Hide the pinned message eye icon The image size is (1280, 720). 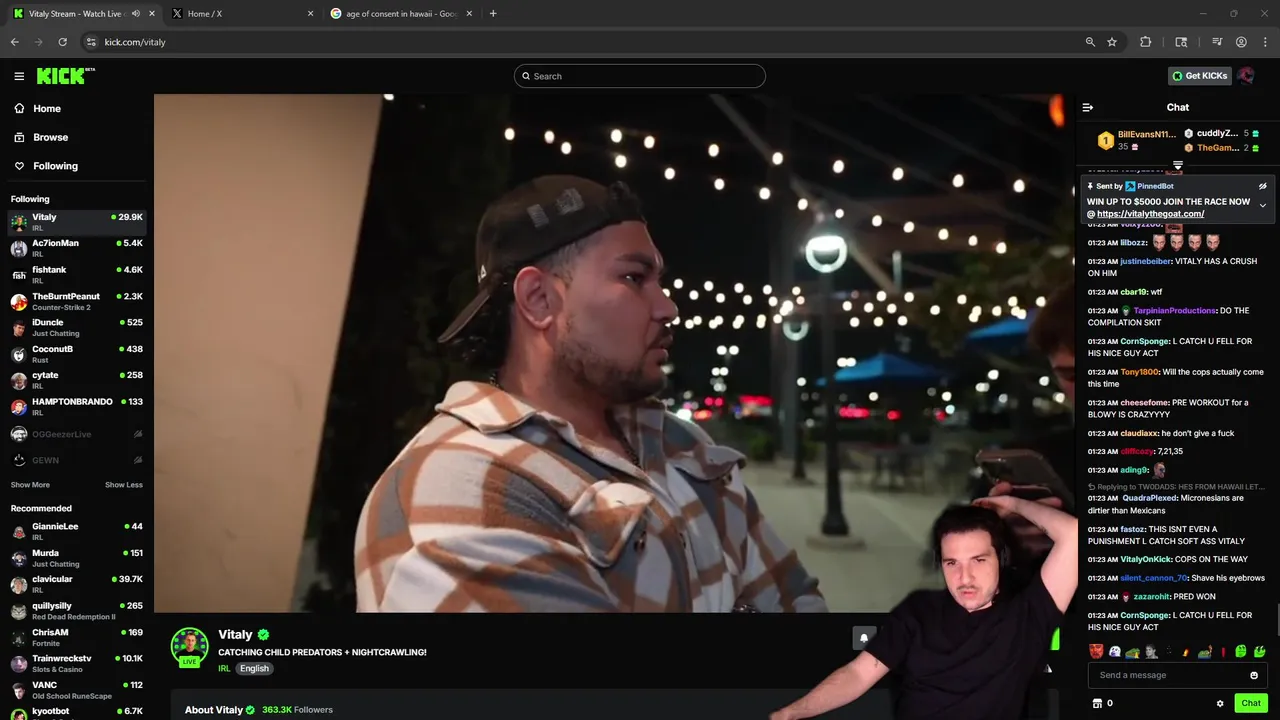point(1262,186)
